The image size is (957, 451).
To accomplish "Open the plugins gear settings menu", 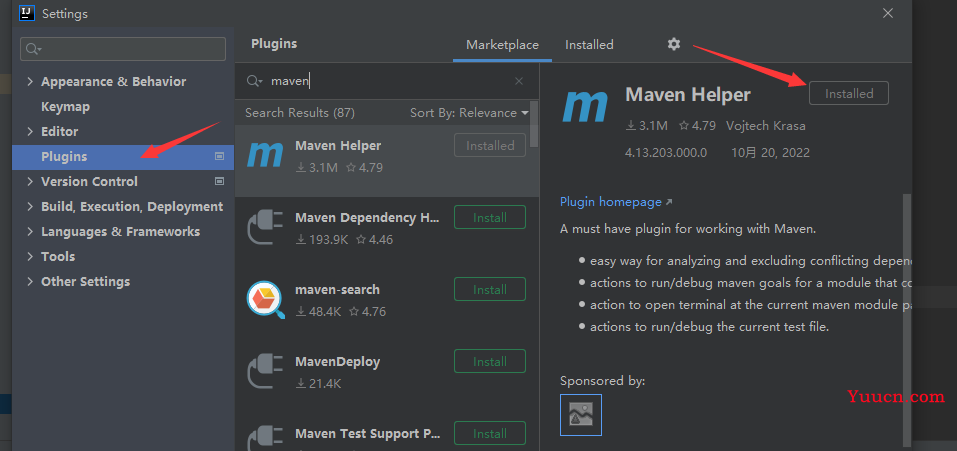I will tap(673, 44).
